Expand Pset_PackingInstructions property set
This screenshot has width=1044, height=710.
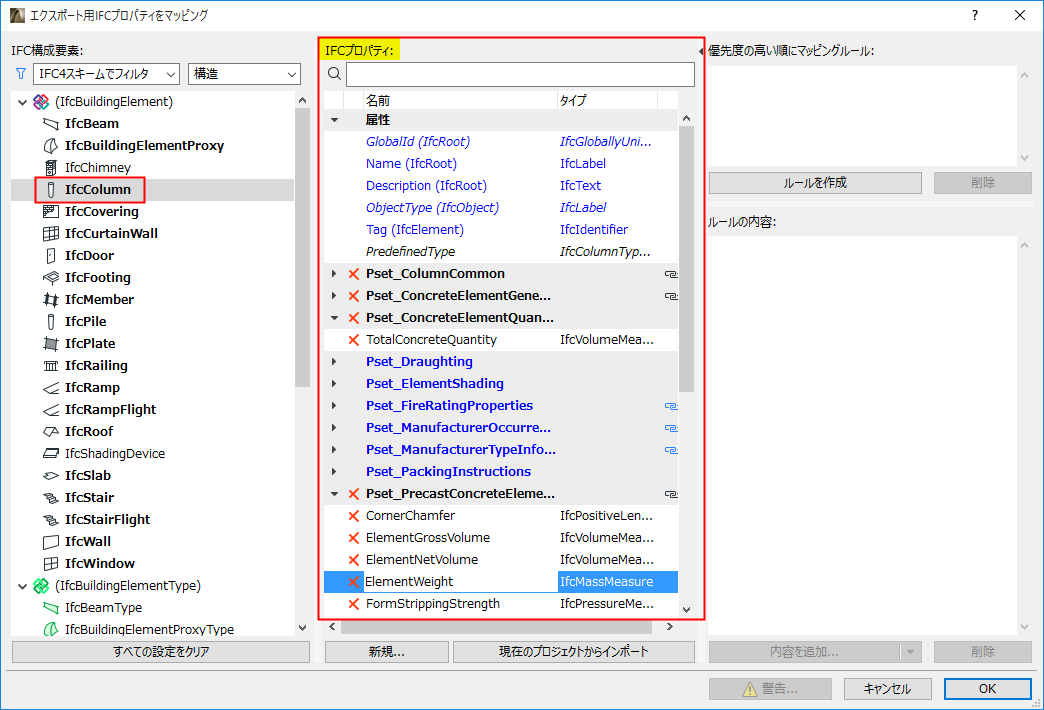[x=335, y=472]
